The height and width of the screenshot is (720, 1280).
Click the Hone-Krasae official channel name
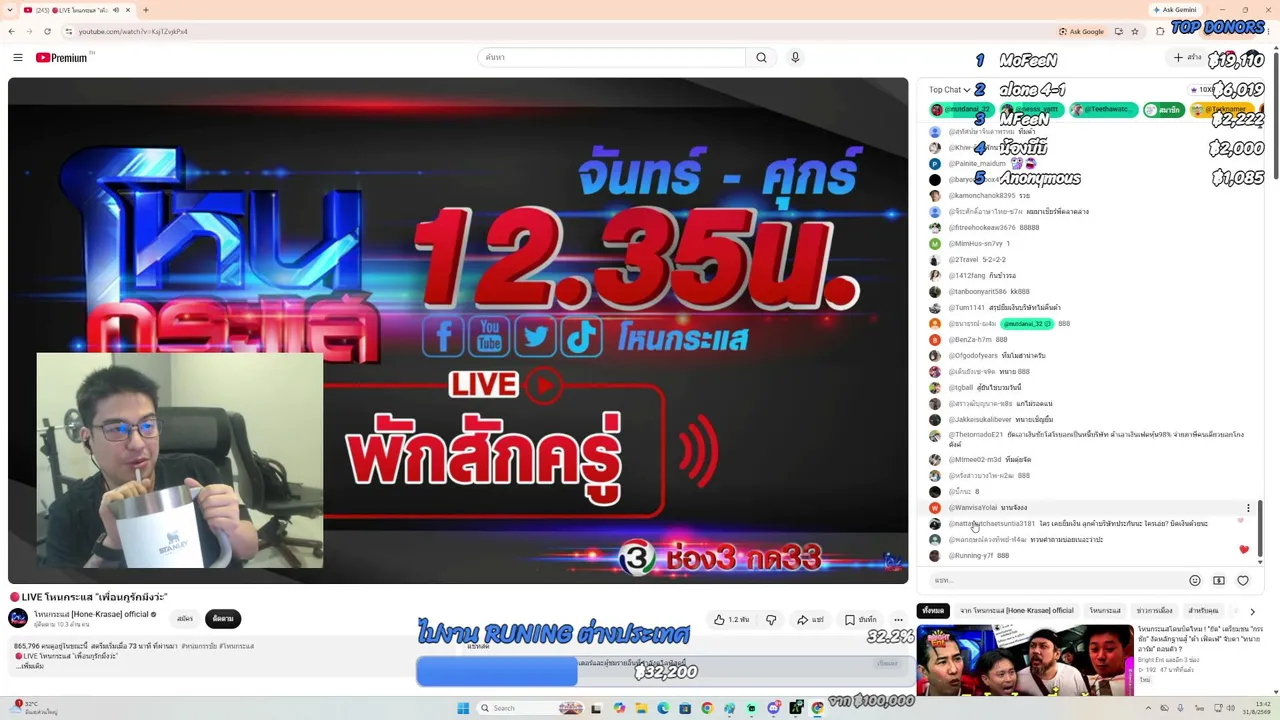[92, 614]
